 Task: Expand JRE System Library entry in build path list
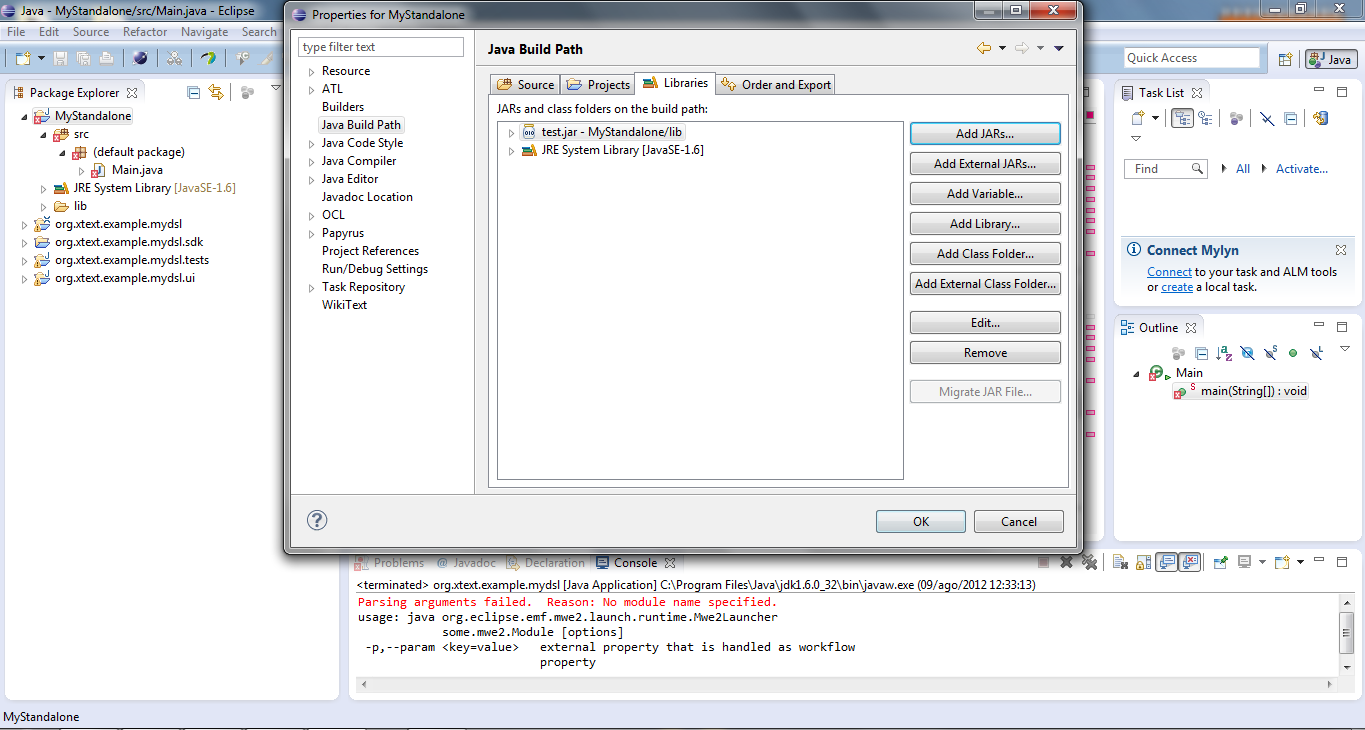pyautogui.click(x=511, y=151)
